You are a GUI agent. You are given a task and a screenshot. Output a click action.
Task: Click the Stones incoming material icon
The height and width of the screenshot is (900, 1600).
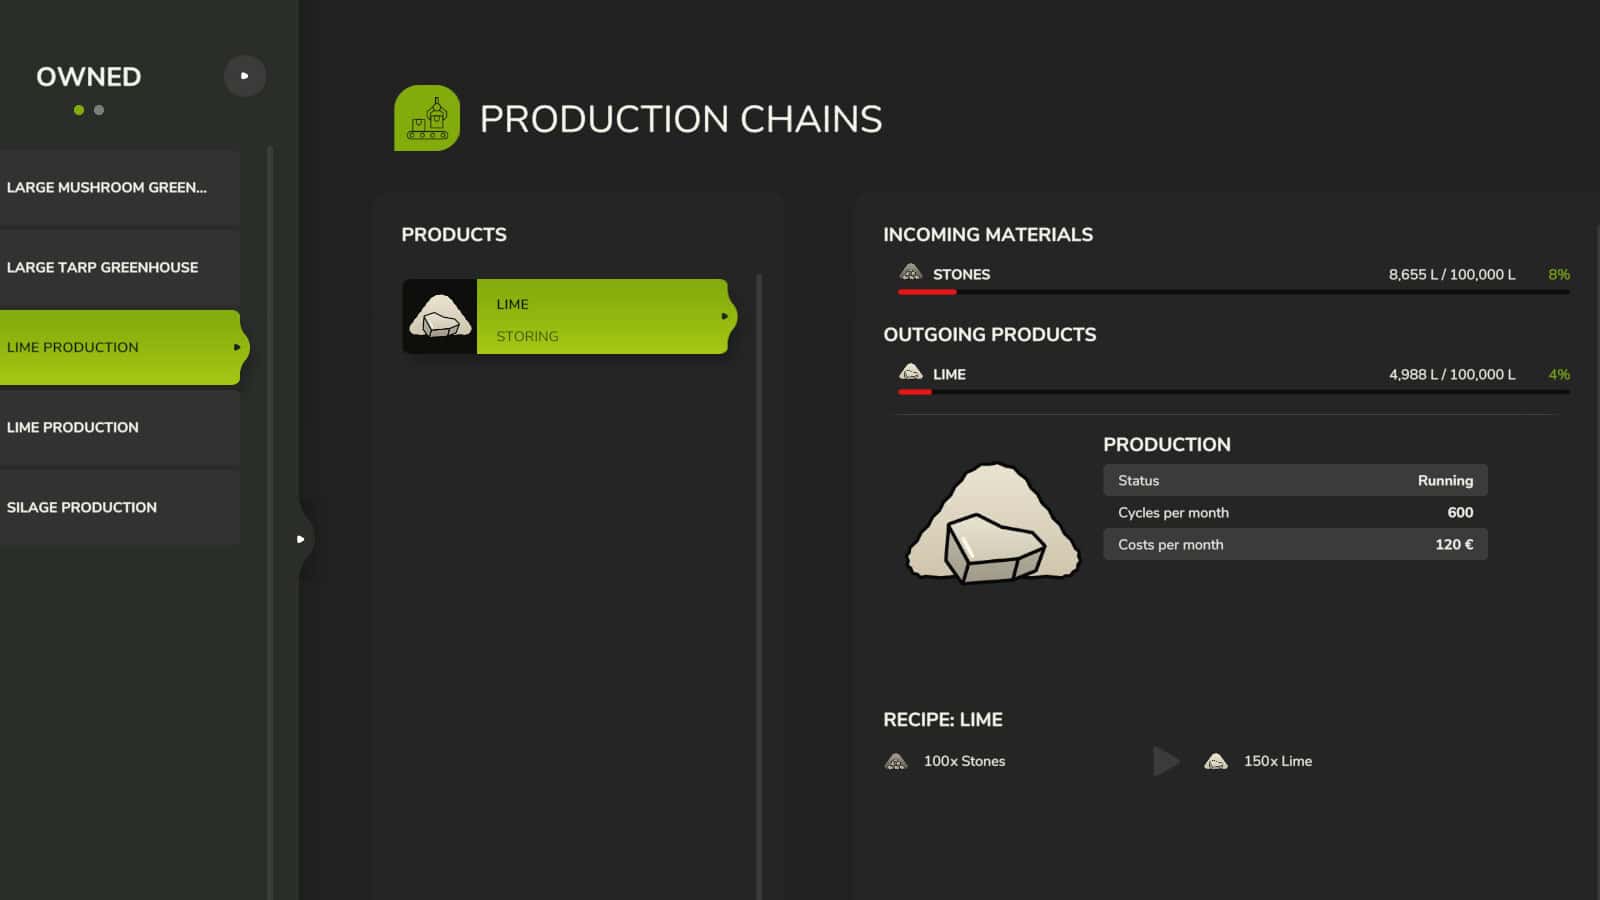910,272
